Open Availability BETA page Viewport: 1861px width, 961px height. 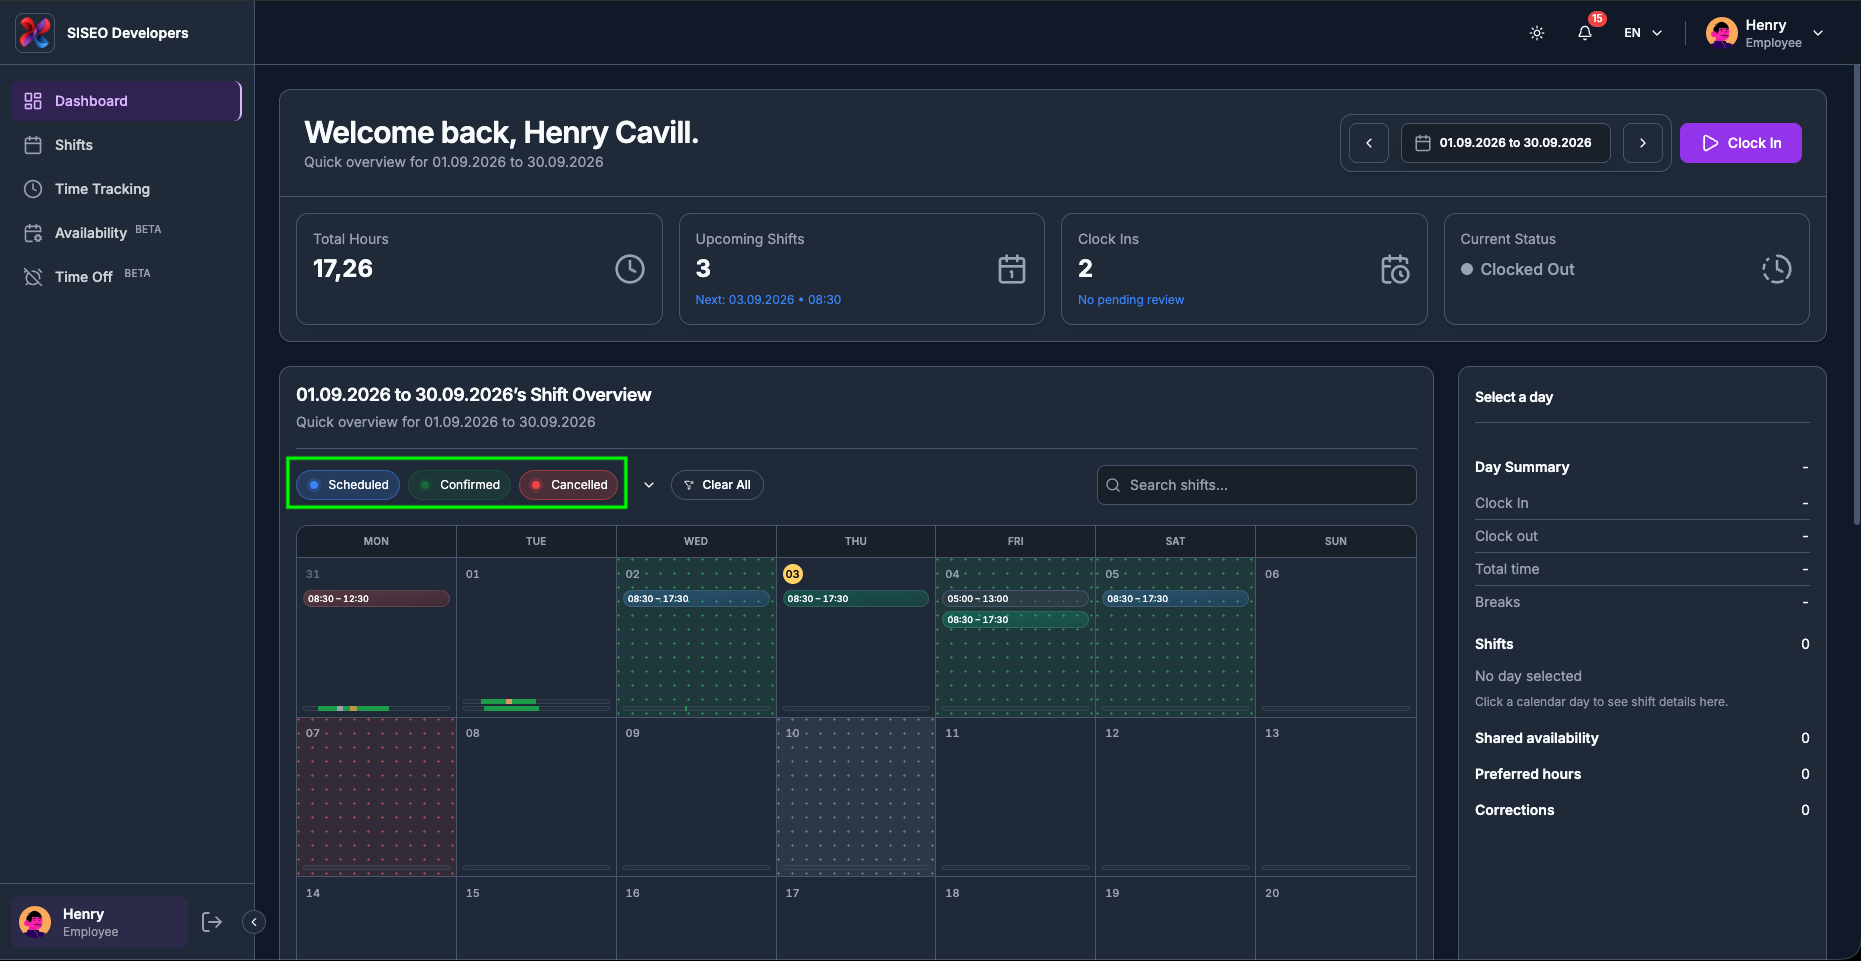[126, 233]
